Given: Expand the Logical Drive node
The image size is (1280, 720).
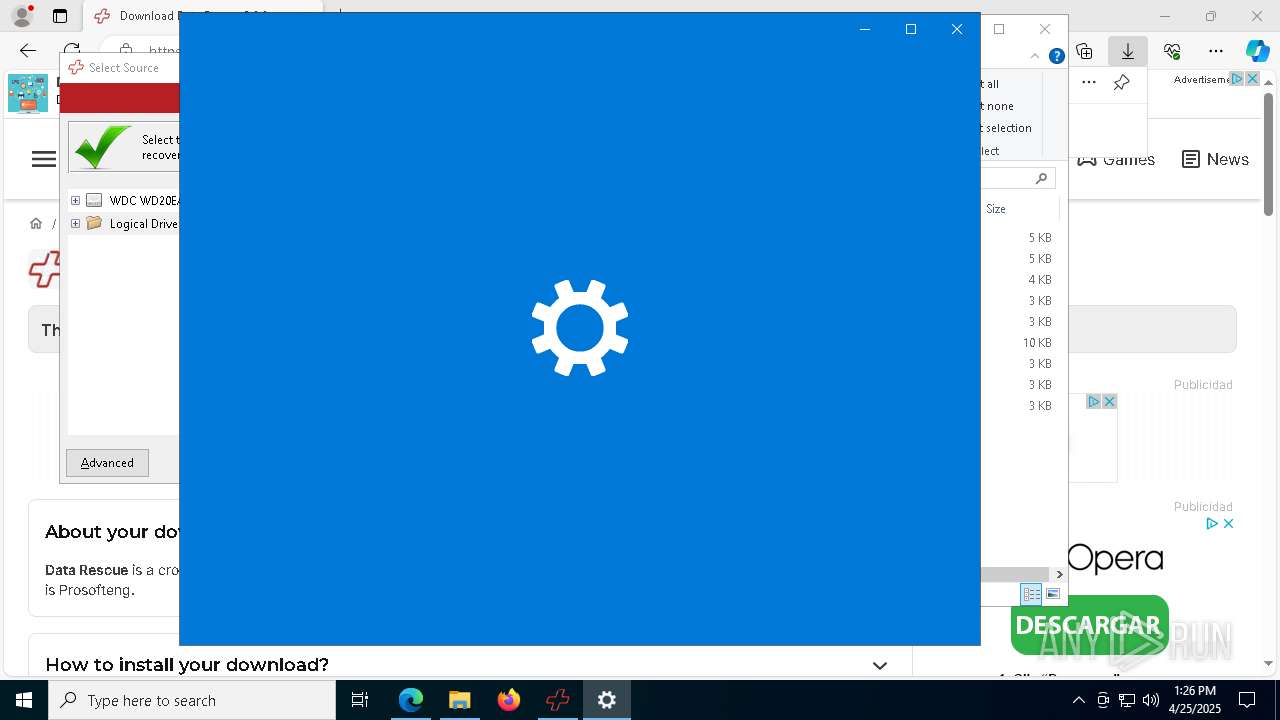Looking at the screenshot, I should point(75,224).
